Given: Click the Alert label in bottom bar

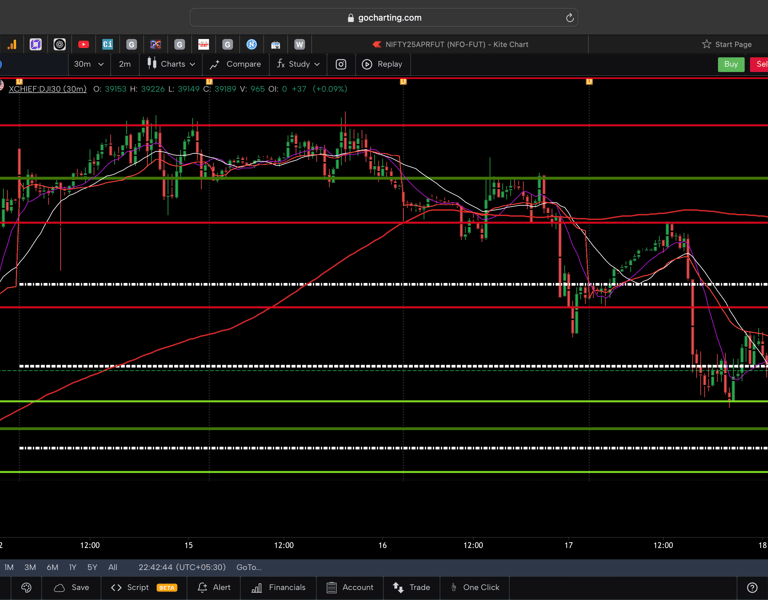Looking at the screenshot, I should [x=221, y=587].
